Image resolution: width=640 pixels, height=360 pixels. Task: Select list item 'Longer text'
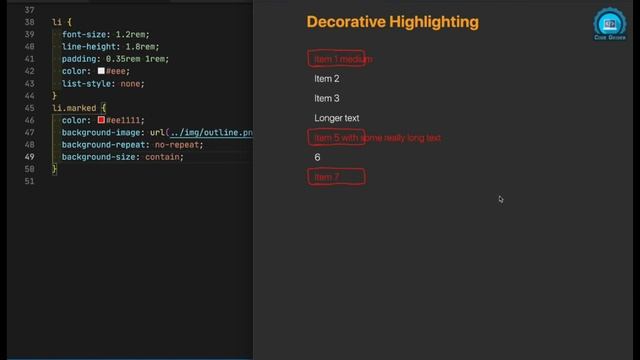click(337, 118)
